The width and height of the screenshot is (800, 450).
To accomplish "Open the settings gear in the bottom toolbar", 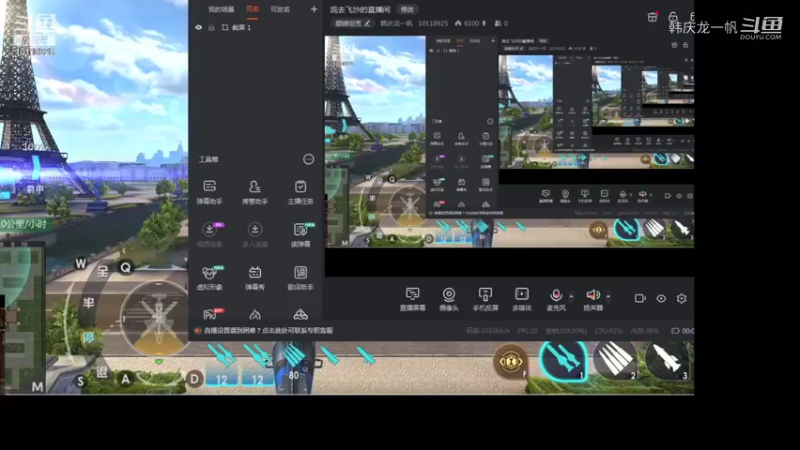I will [x=682, y=298].
